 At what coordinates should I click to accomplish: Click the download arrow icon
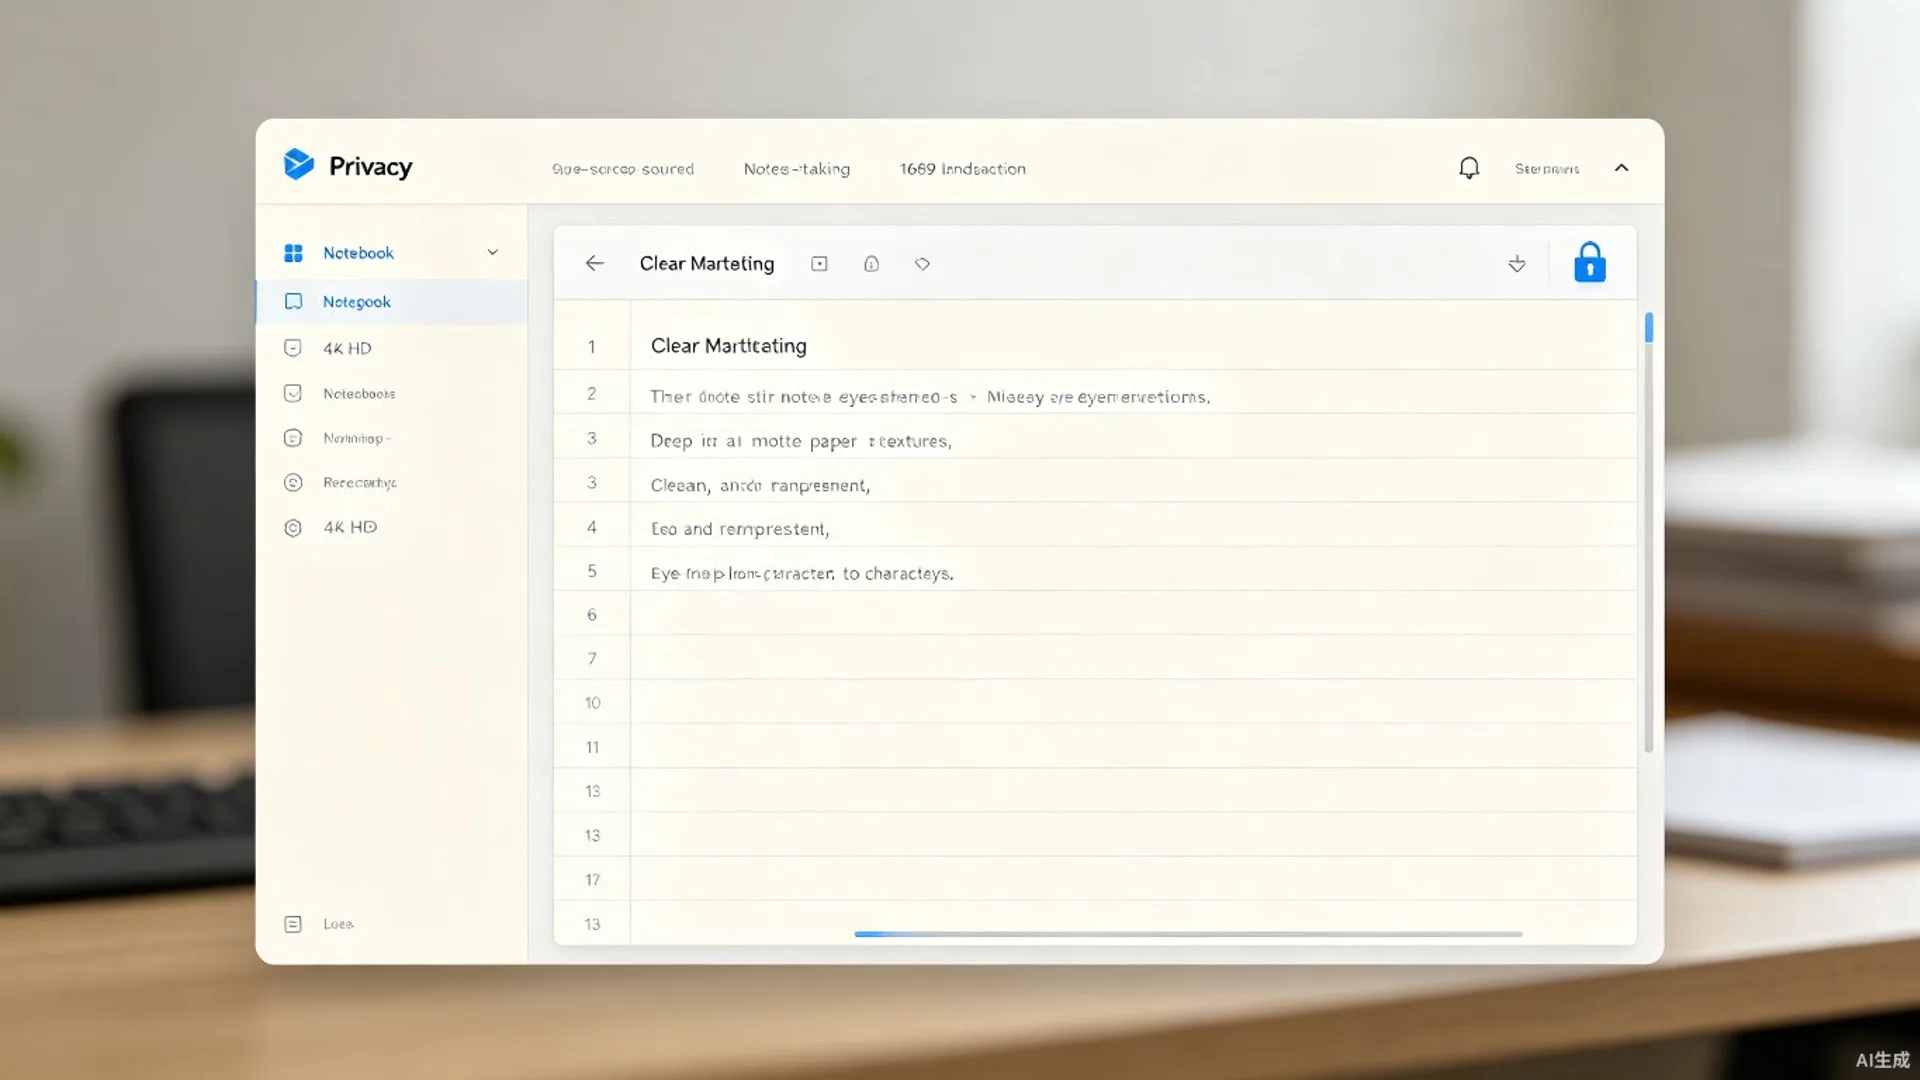click(x=1517, y=263)
